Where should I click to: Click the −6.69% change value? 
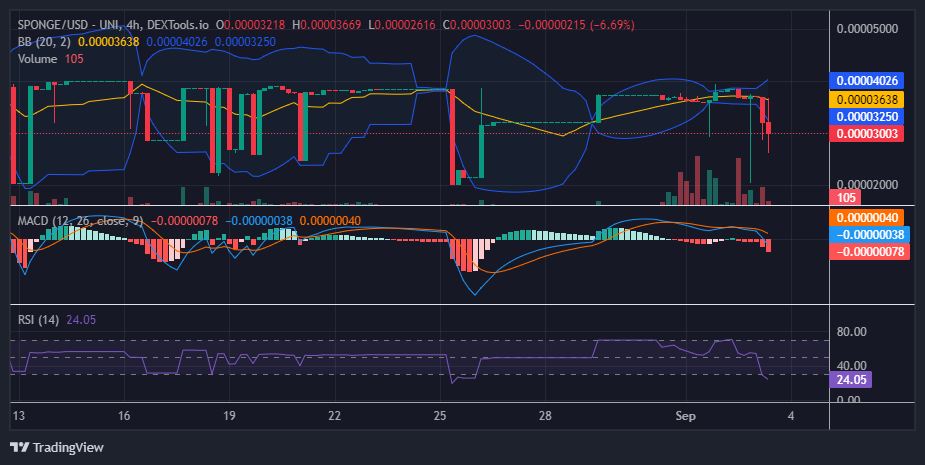tap(611, 25)
